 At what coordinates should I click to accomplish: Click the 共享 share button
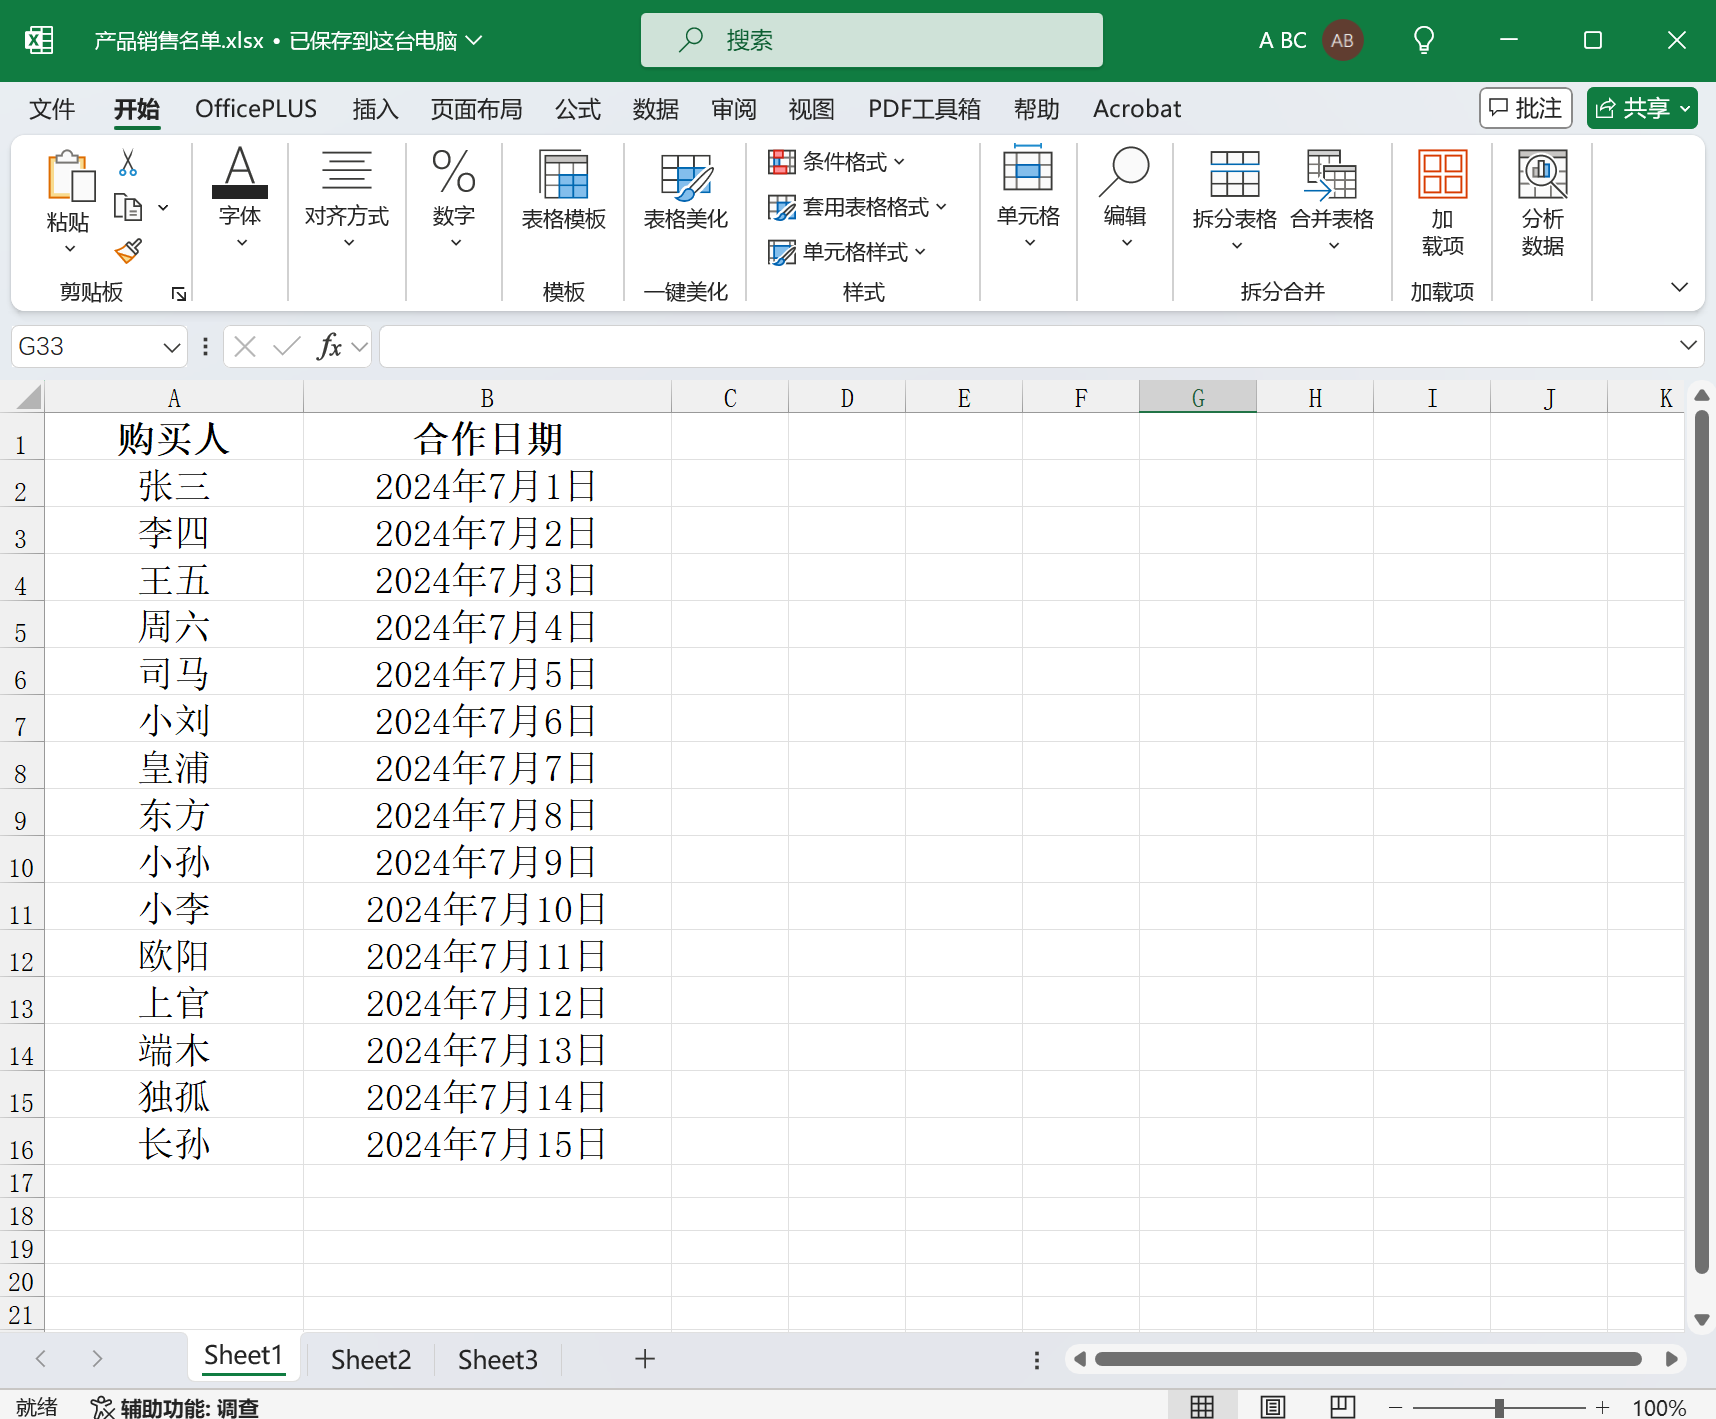pos(1641,107)
